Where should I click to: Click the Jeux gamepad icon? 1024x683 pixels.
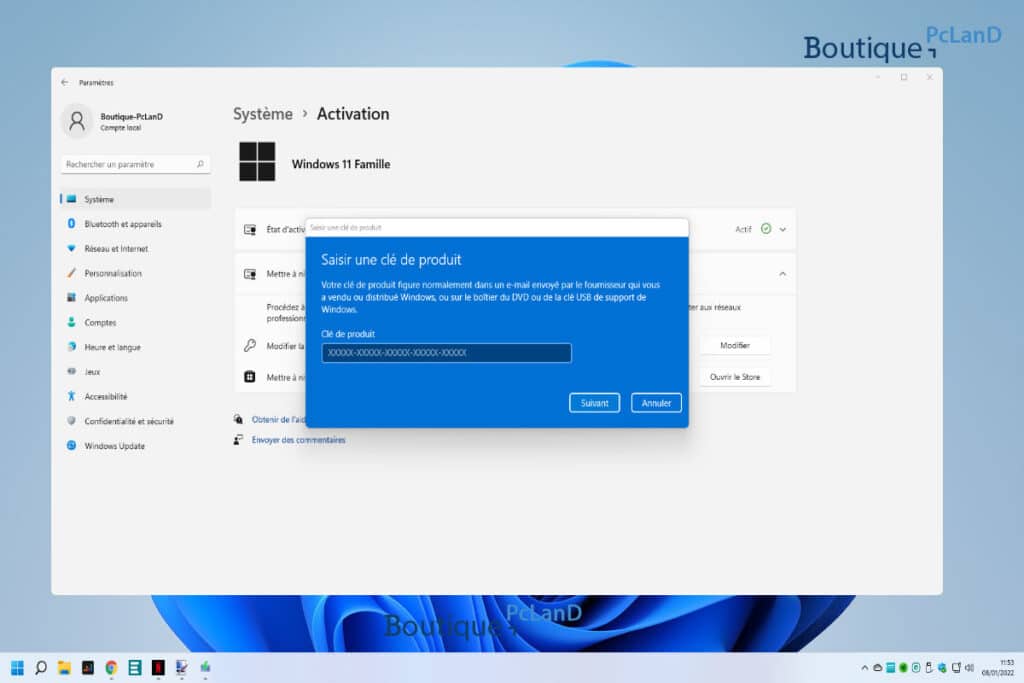coord(71,371)
